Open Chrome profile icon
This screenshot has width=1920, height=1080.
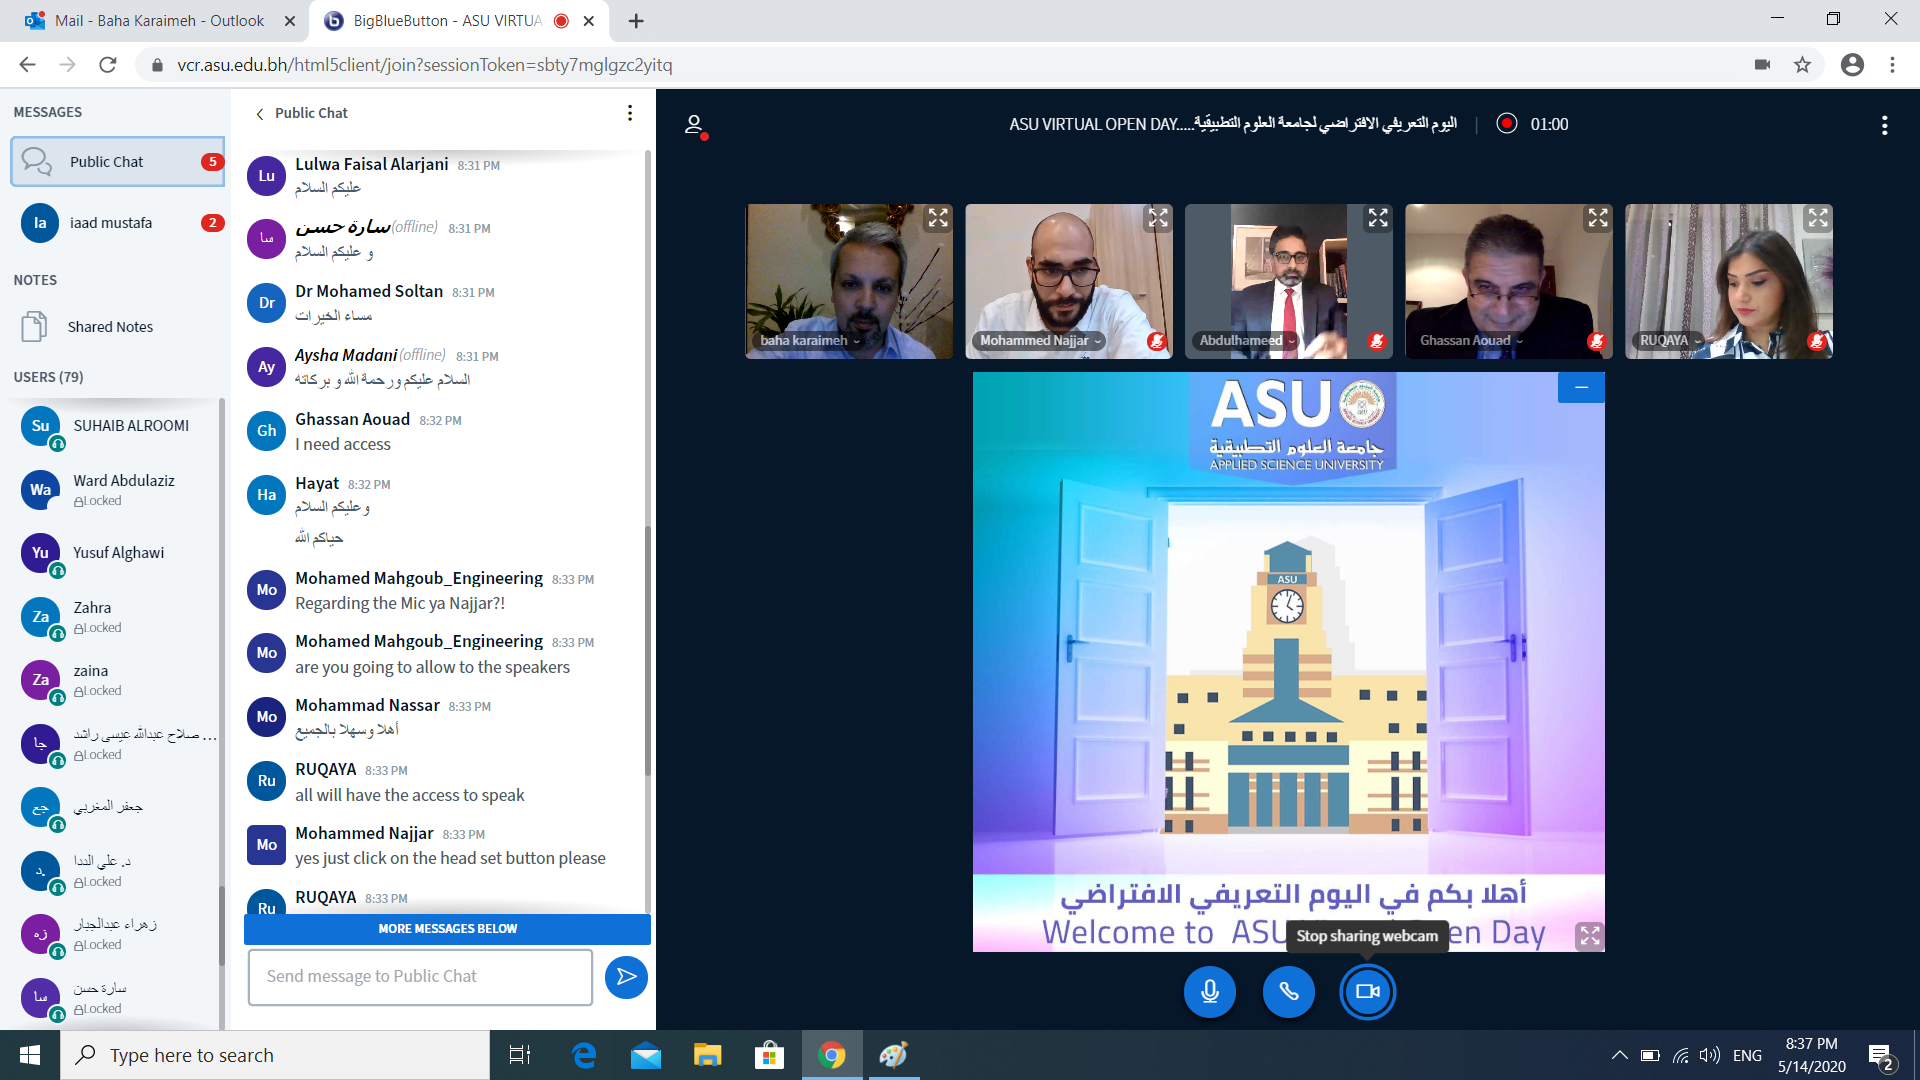pos(1852,65)
